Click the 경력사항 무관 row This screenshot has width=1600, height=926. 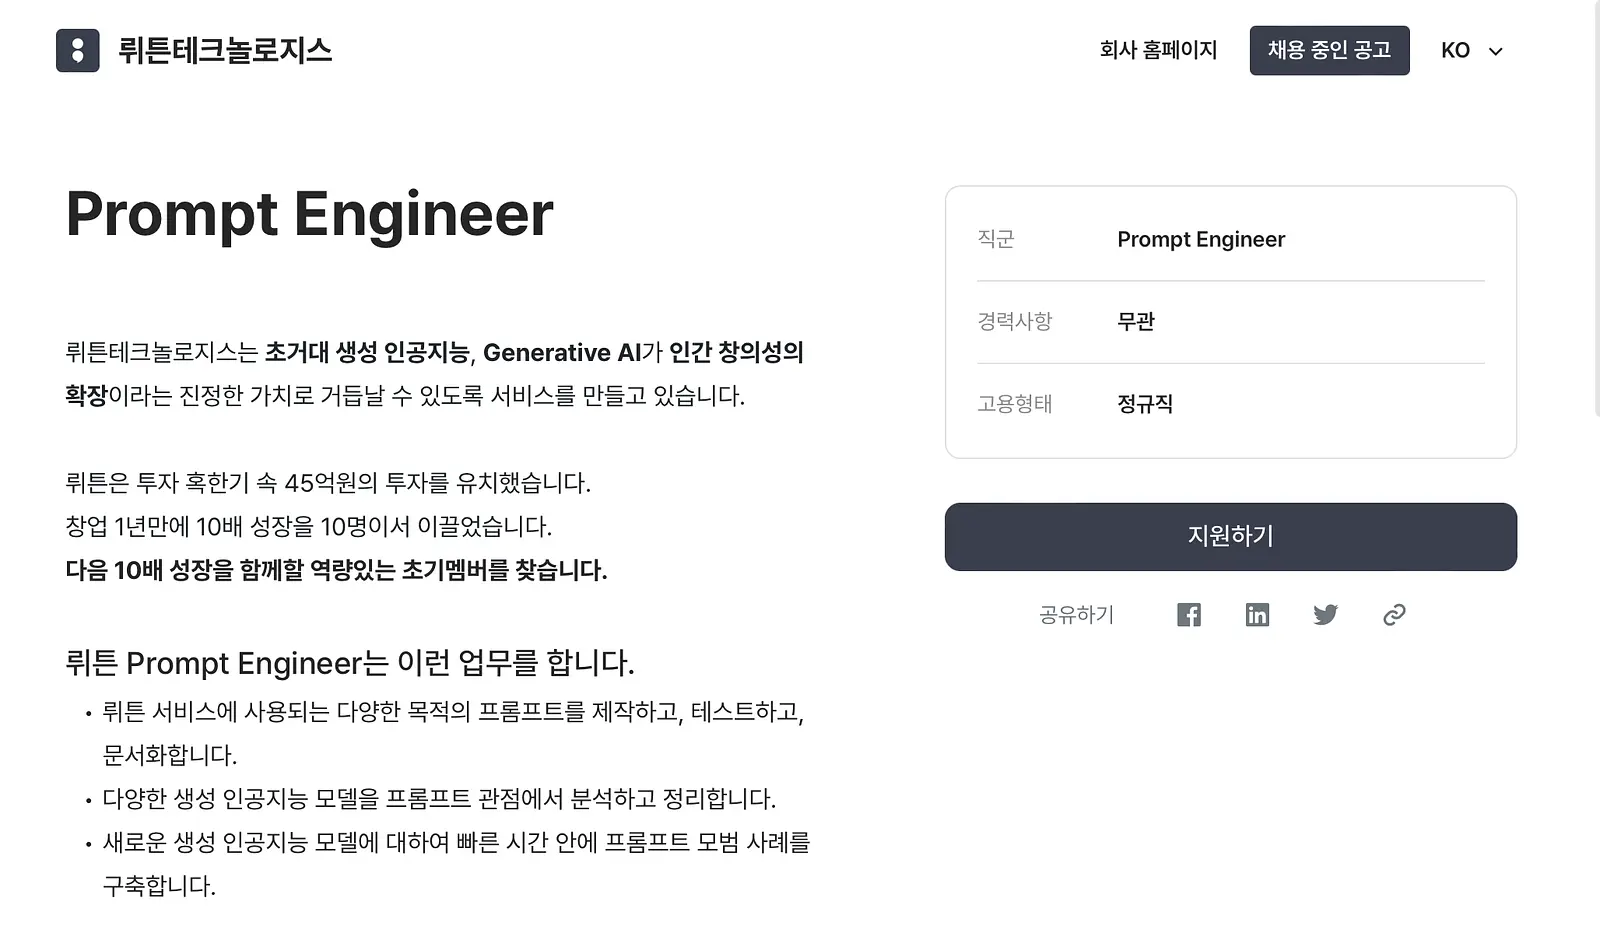coord(1230,322)
